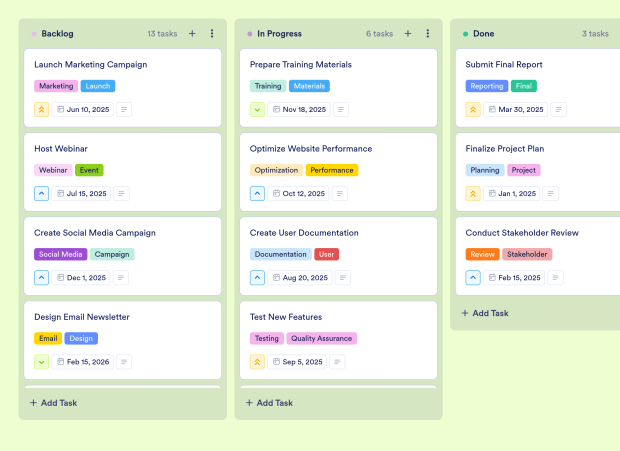The width and height of the screenshot is (620, 451).
Task: Click the Stakeholder tag
Action: (x=527, y=255)
